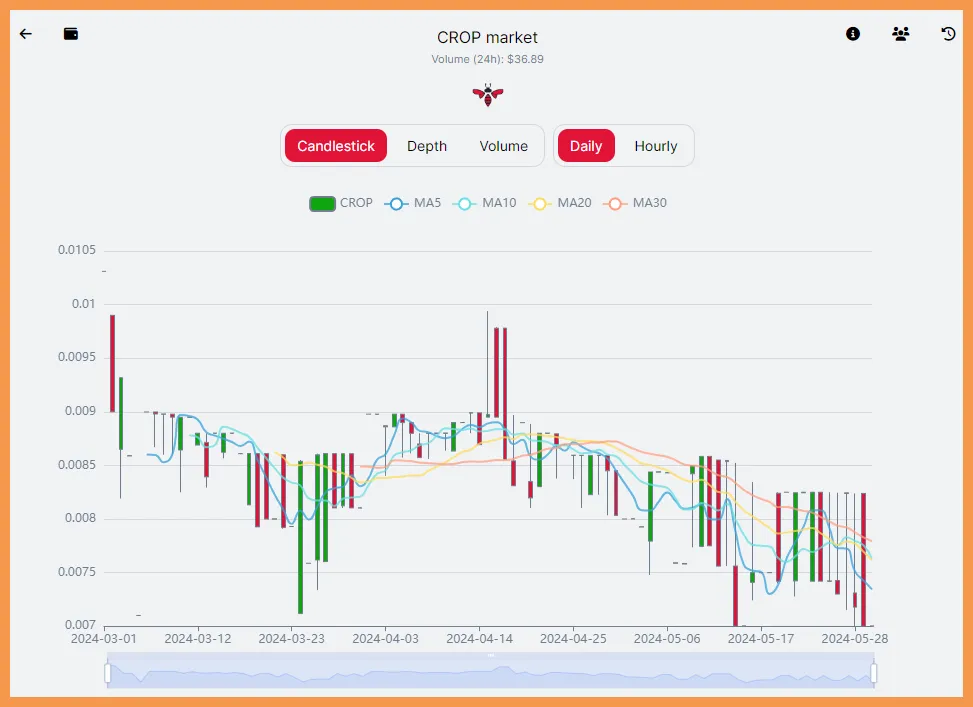Viewport: 973px width, 707px height.
Task: Click the 2024-05-17 date axis label
Action: coord(761,639)
